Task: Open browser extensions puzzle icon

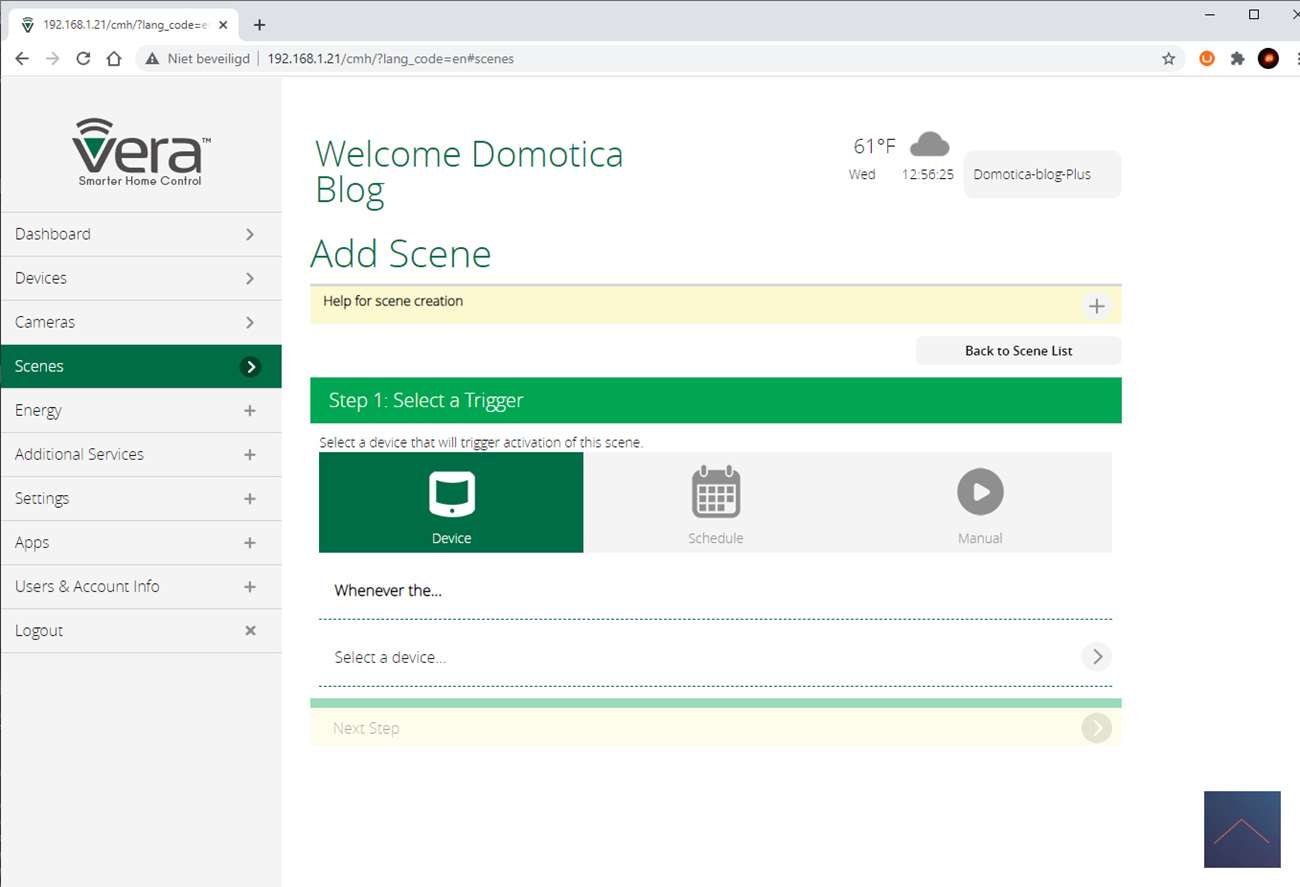Action: [x=1237, y=59]
